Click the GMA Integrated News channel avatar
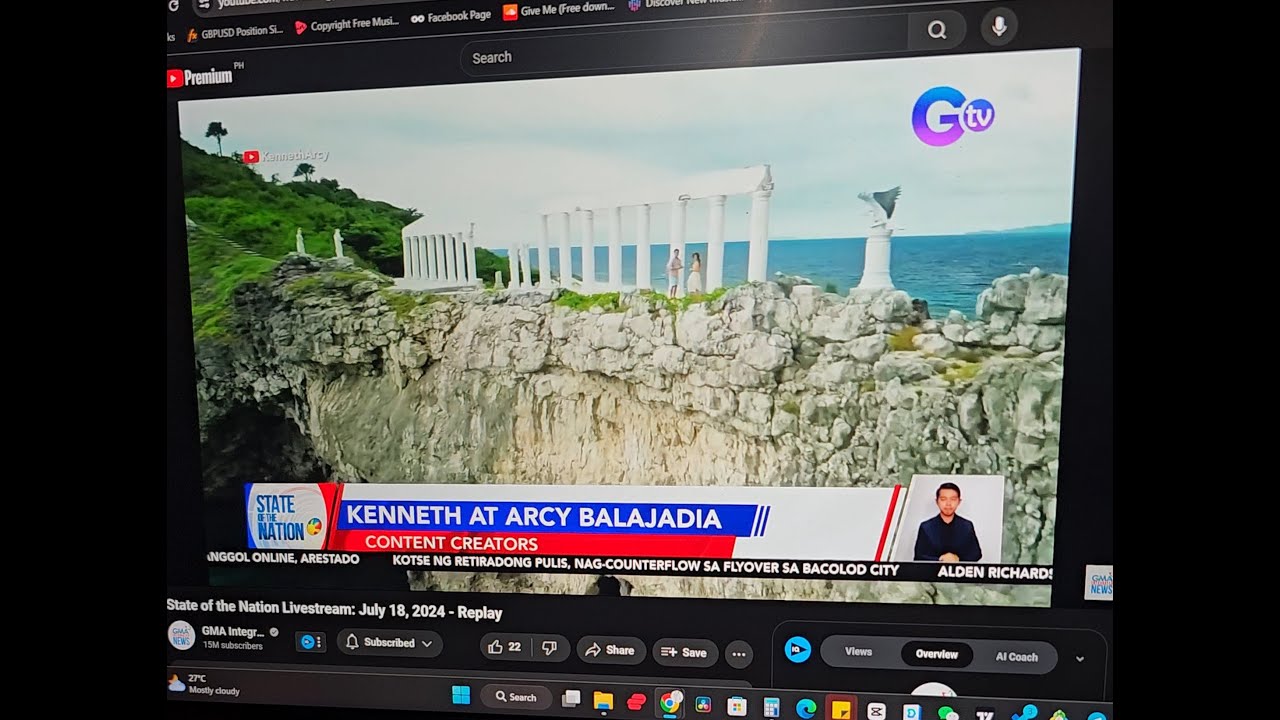 [x=181, y=636]
